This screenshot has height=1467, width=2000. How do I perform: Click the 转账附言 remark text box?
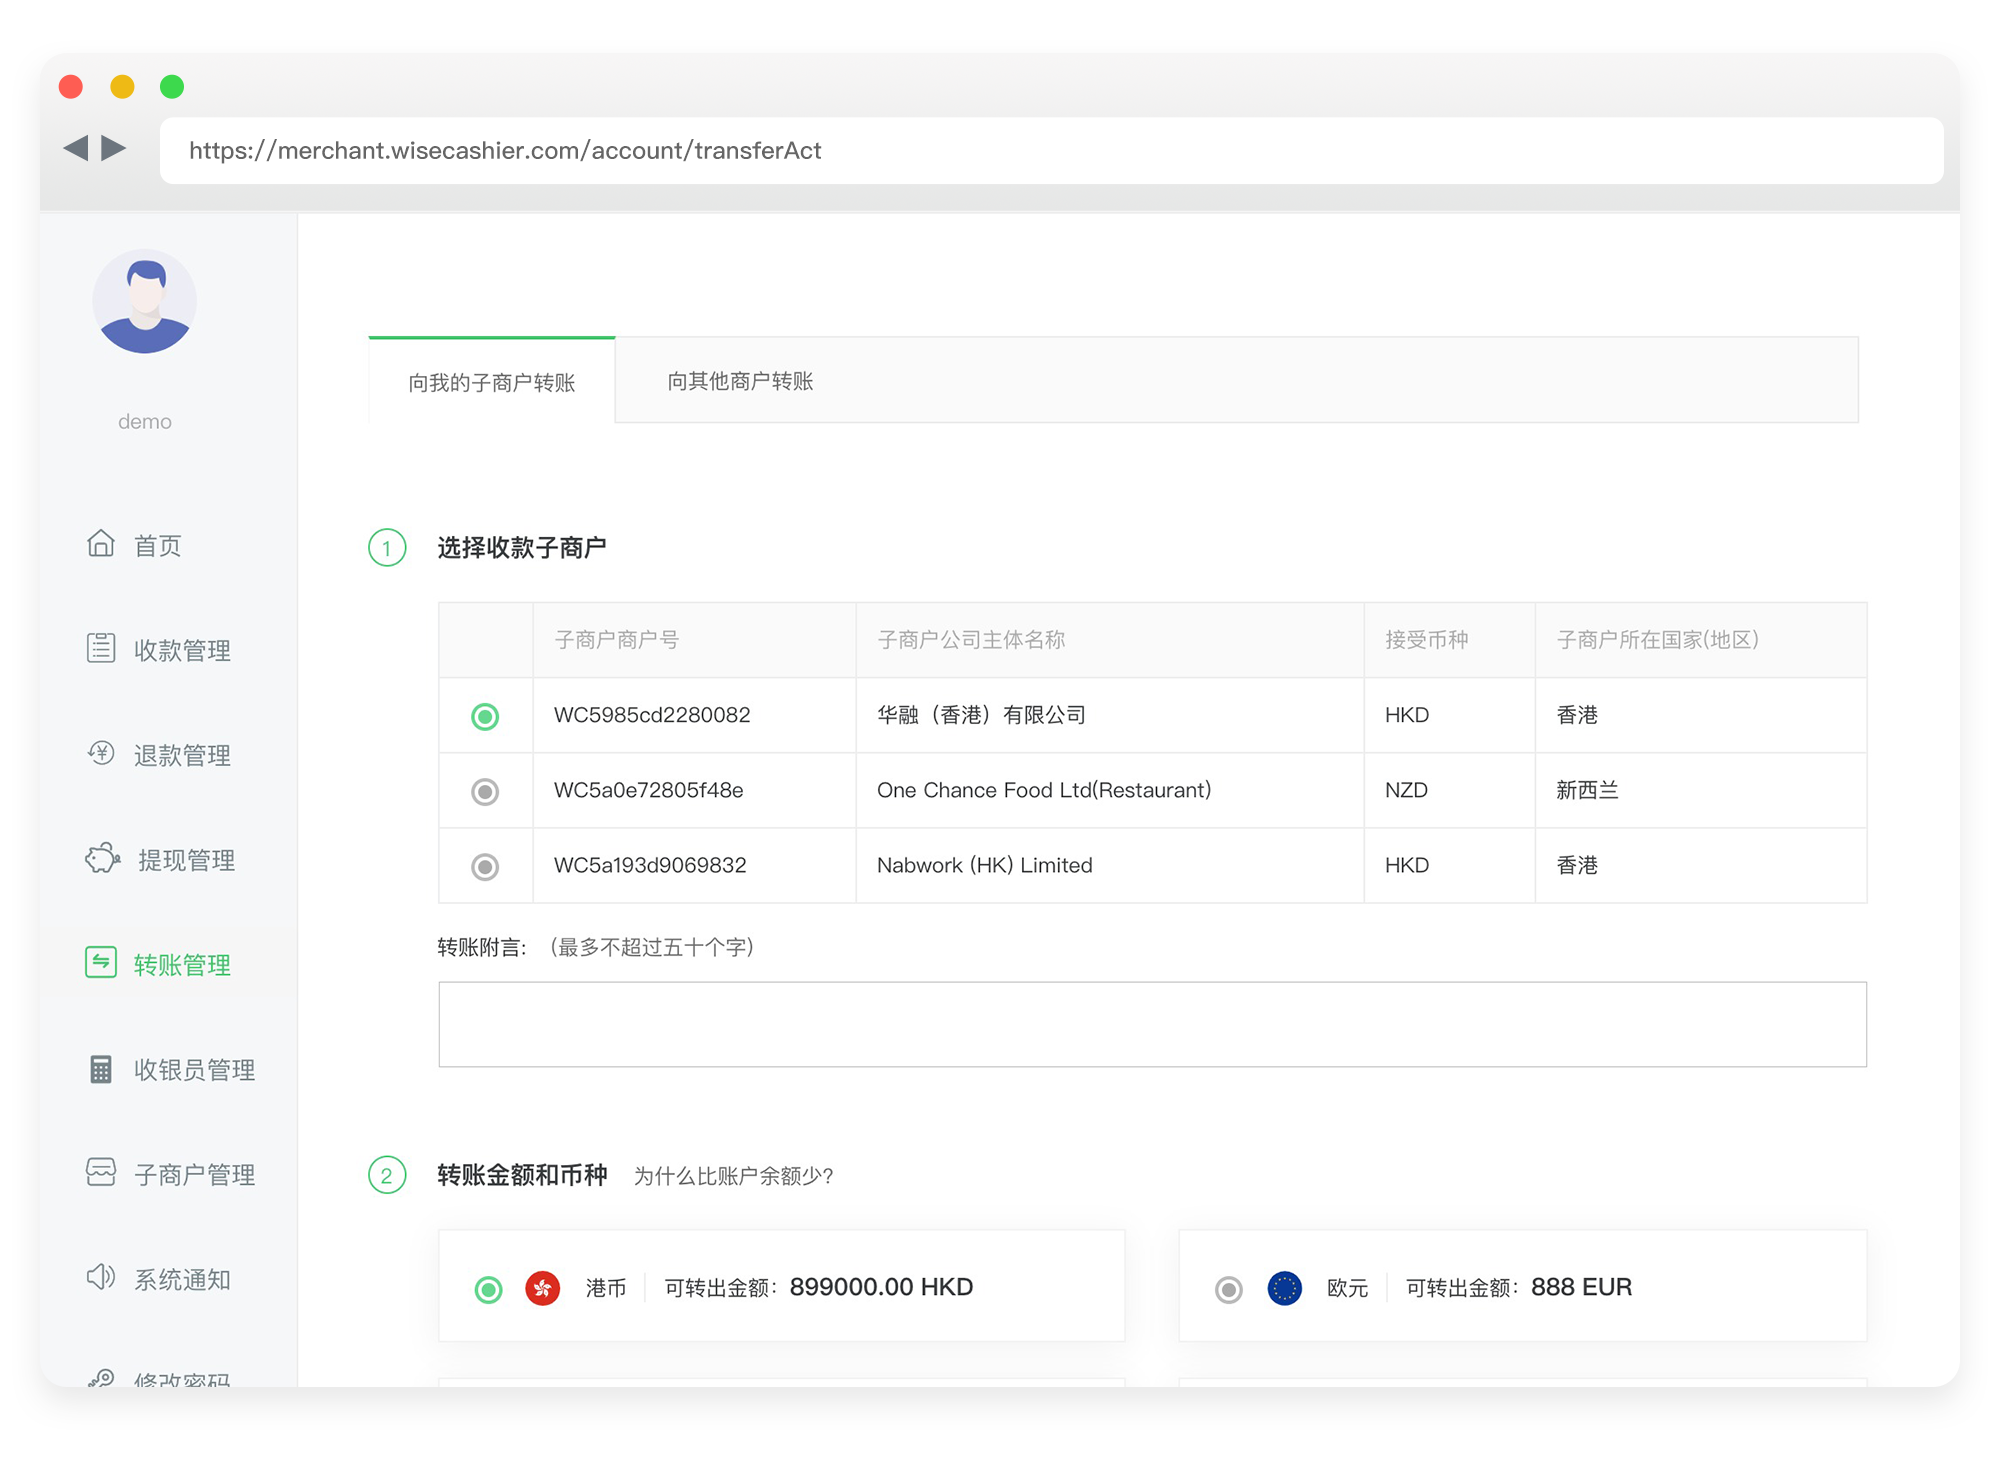coord(1152,1024)
